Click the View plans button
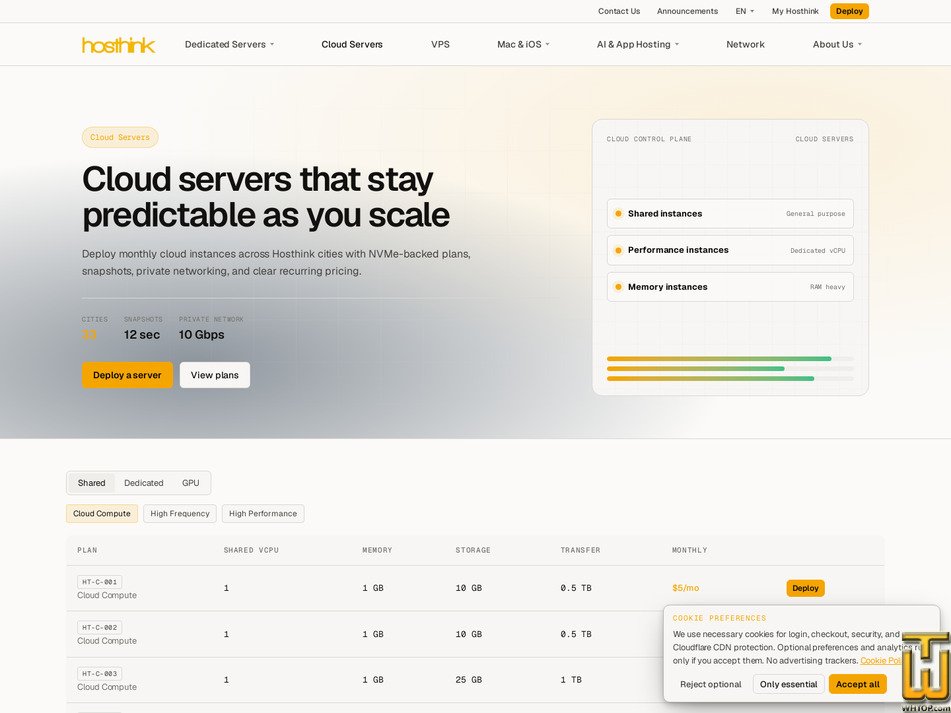The height and width of the screenshot is (713, 951). point(215,375)
